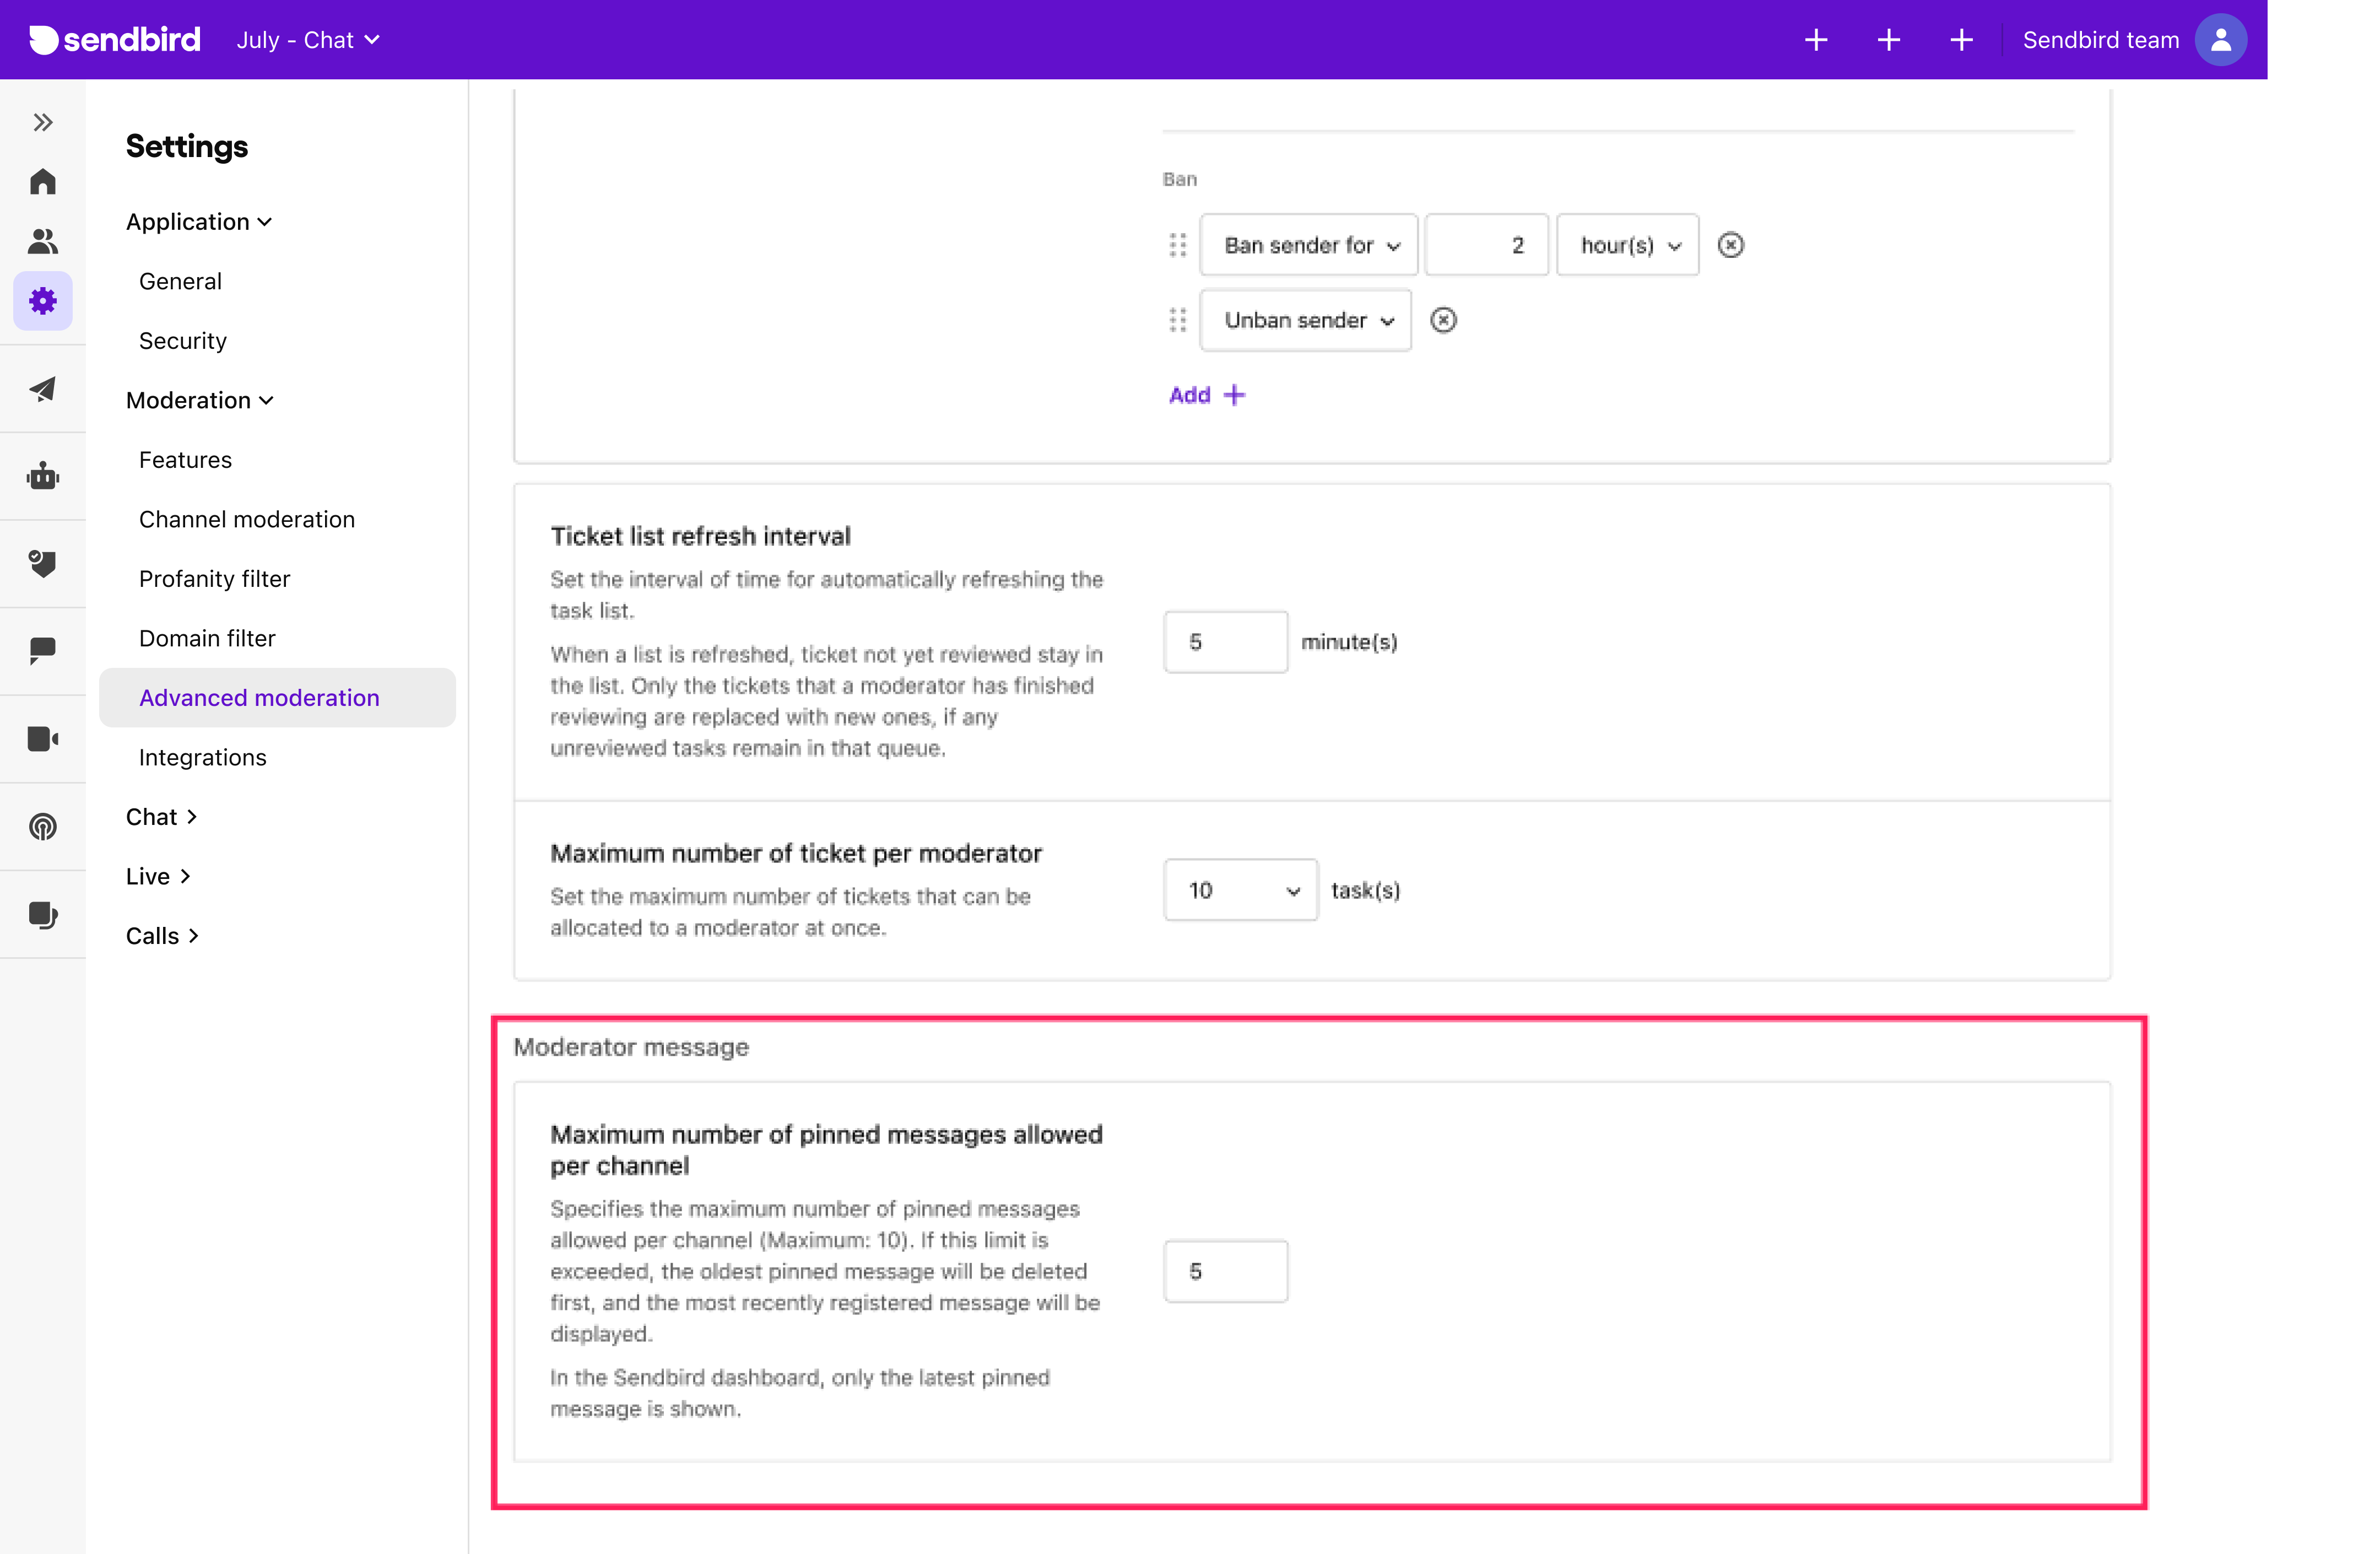This screenshot has height=1554, width=2380.
Task: Open Profanity filter settings
Action: 214,579
